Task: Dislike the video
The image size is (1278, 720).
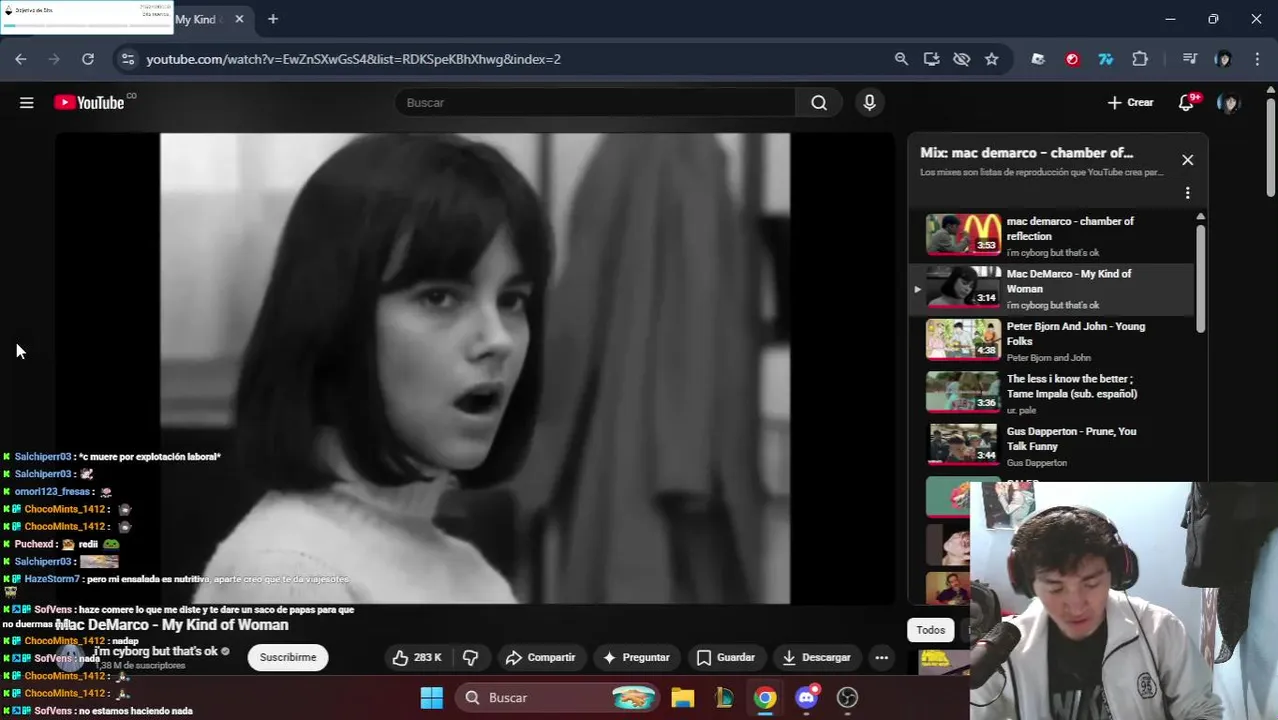Action: coord(470,657)
